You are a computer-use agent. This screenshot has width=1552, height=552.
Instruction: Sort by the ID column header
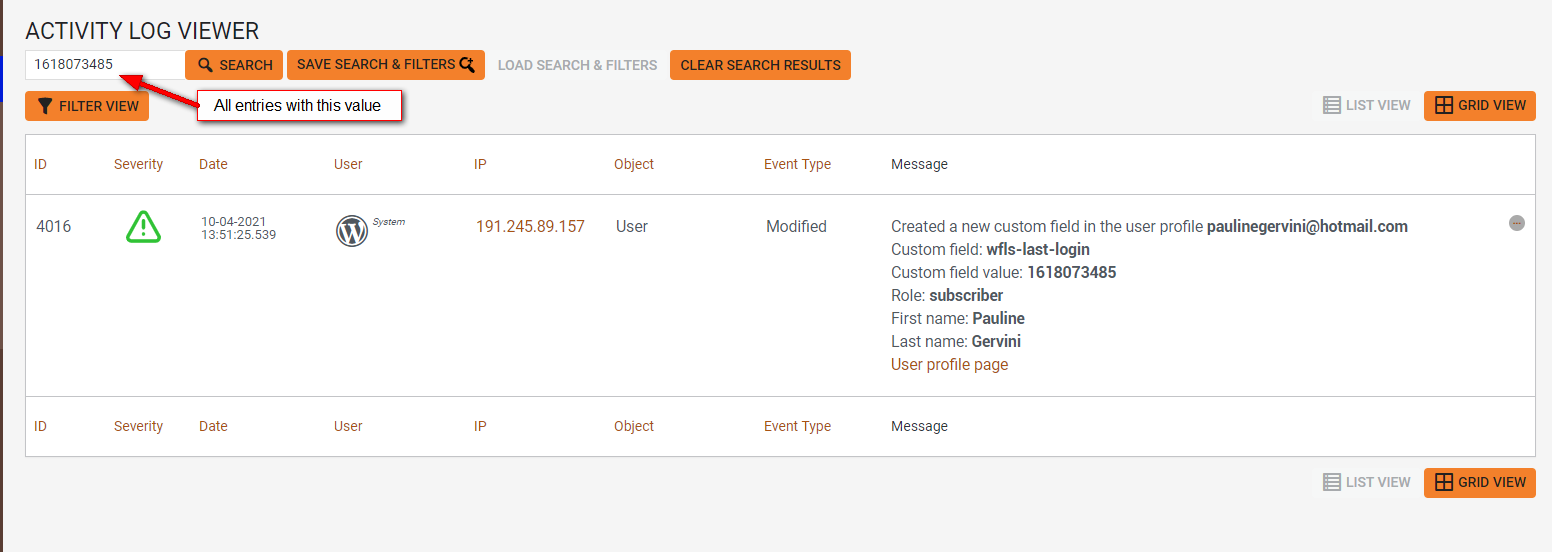click(41, 164)
